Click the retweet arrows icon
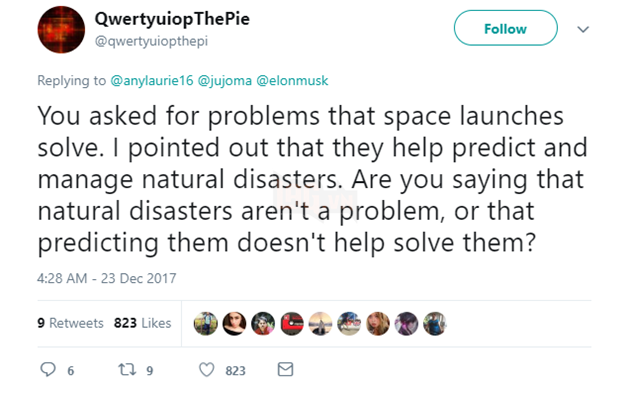The width and height of the screenshot is (630, 394). click(x=127, y=369)
